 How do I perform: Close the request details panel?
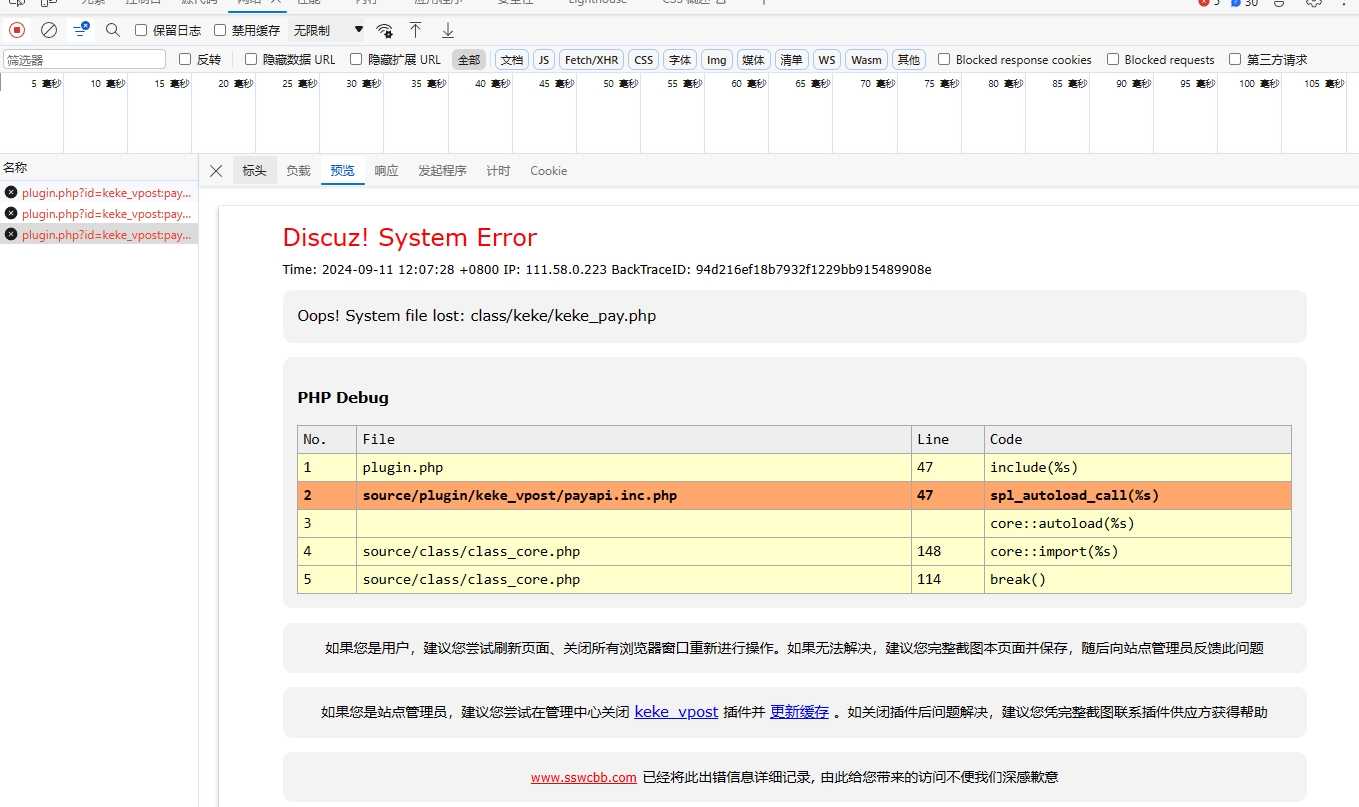point(216,171)
